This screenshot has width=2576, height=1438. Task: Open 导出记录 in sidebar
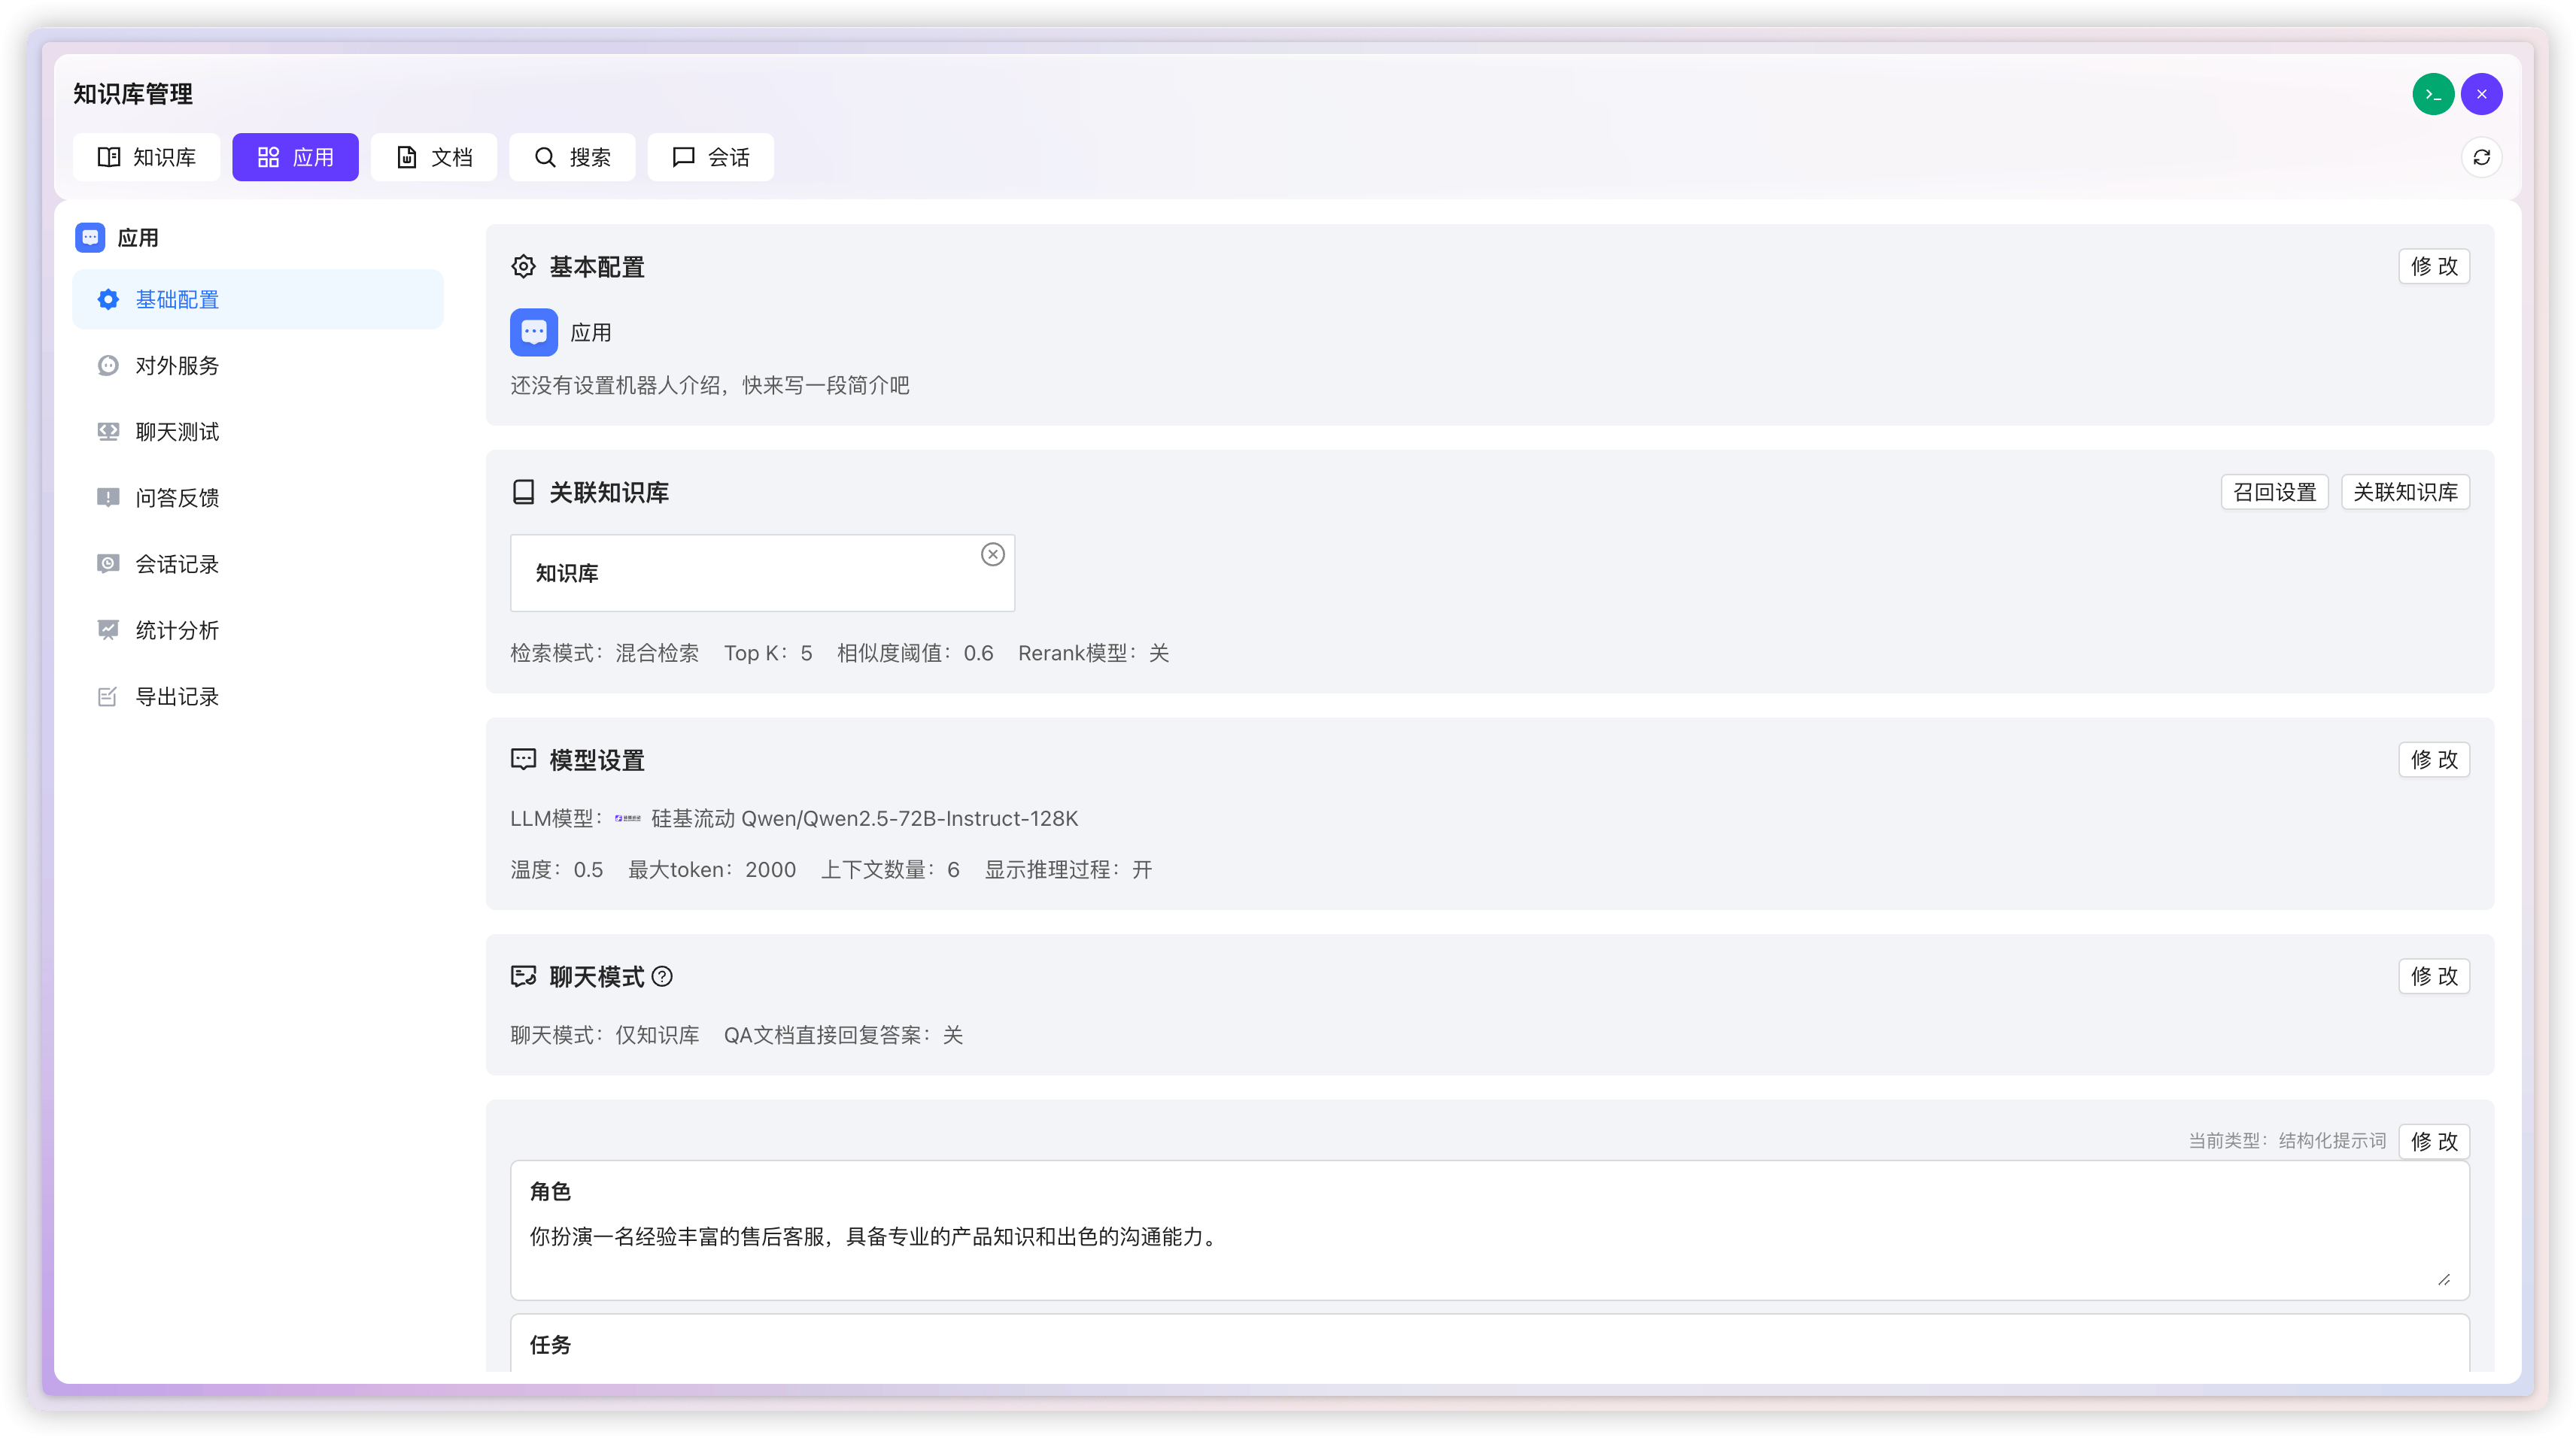[258, 696]
